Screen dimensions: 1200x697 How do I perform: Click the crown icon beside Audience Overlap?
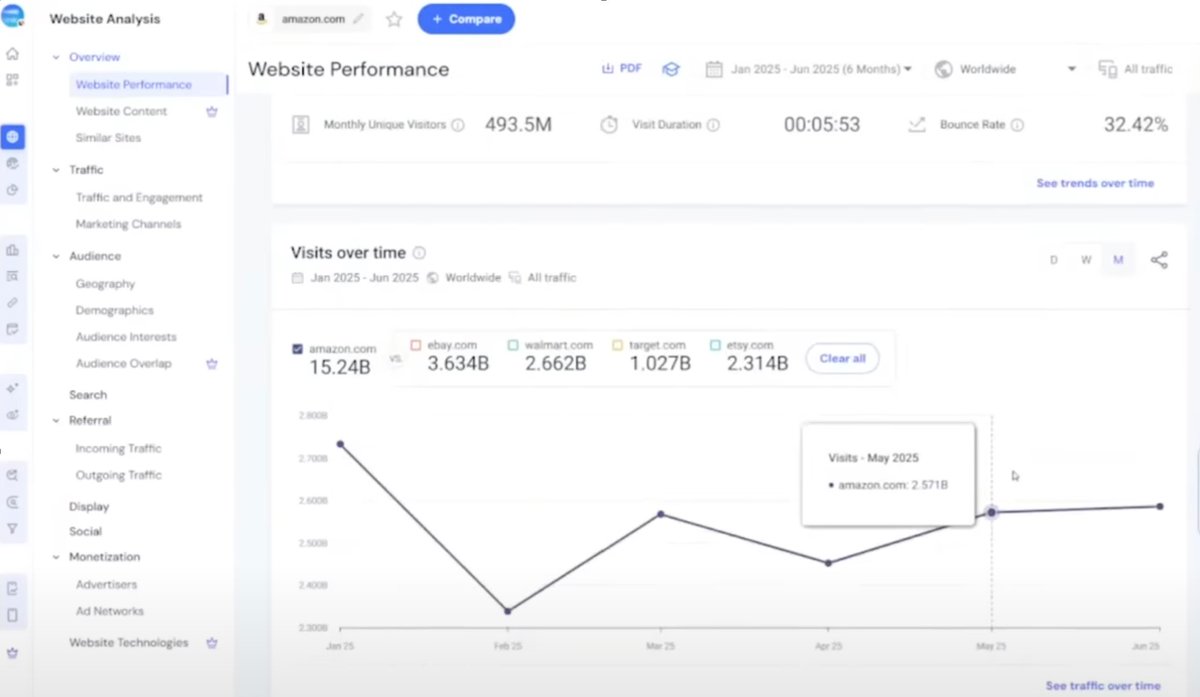(x=212, y=364)
